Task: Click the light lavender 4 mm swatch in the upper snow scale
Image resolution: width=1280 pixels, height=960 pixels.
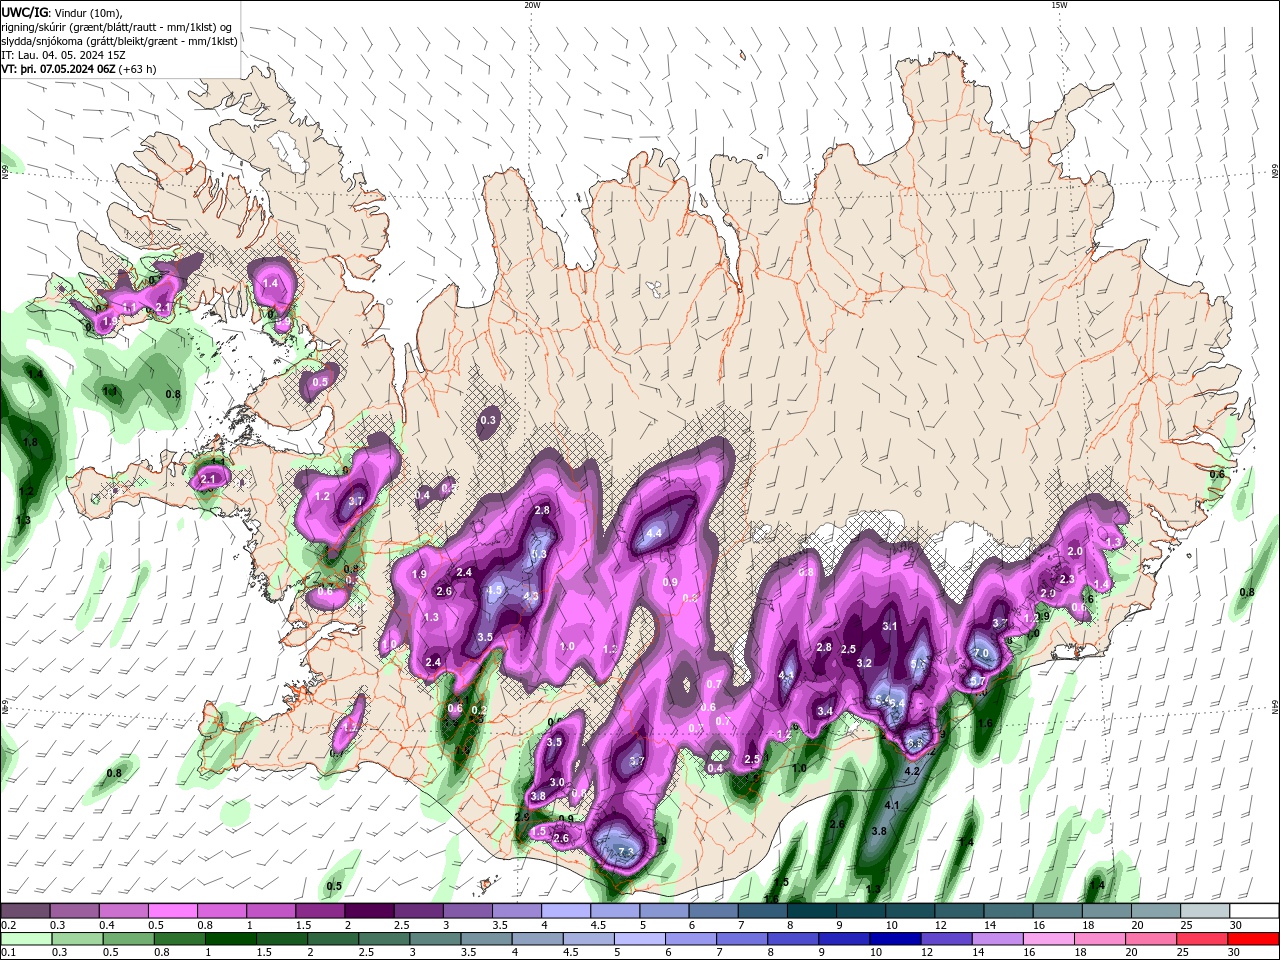Action: tap(565, 911)
